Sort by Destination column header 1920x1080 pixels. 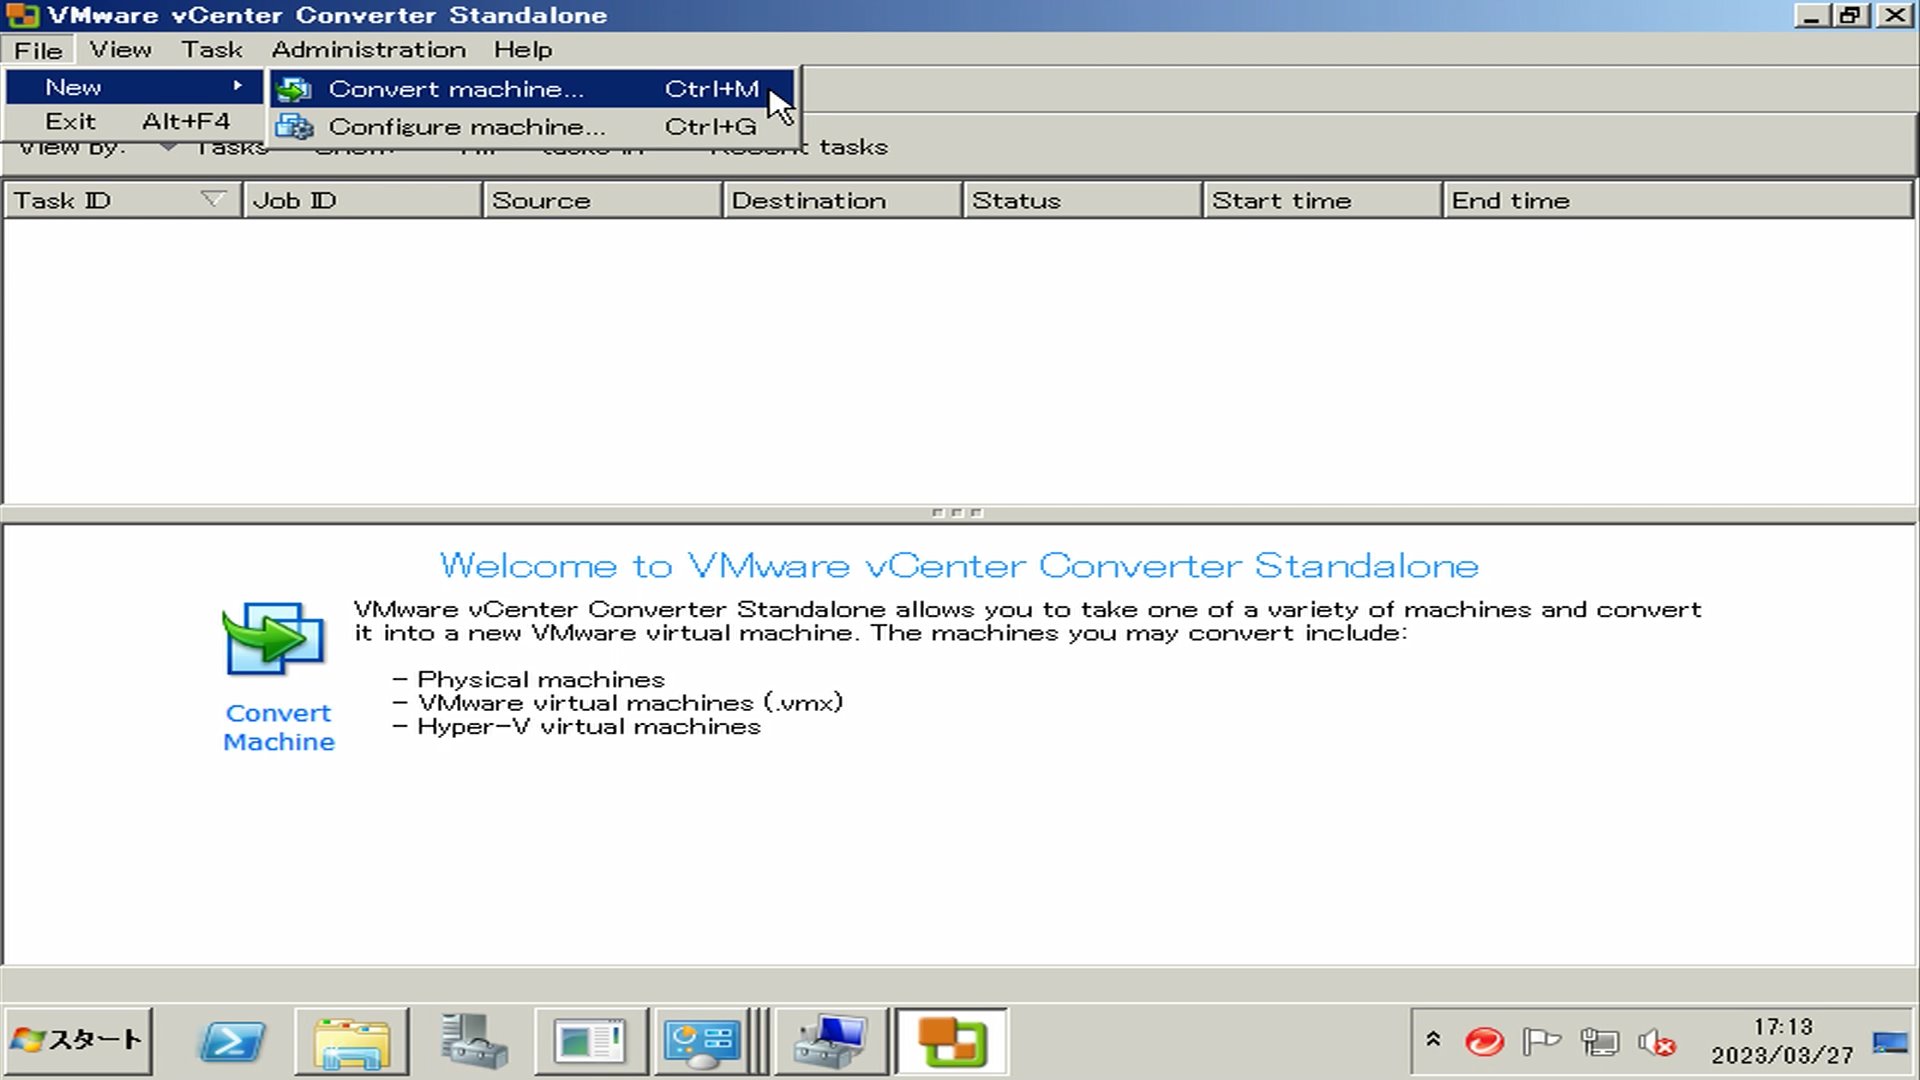tap(842, 200)
